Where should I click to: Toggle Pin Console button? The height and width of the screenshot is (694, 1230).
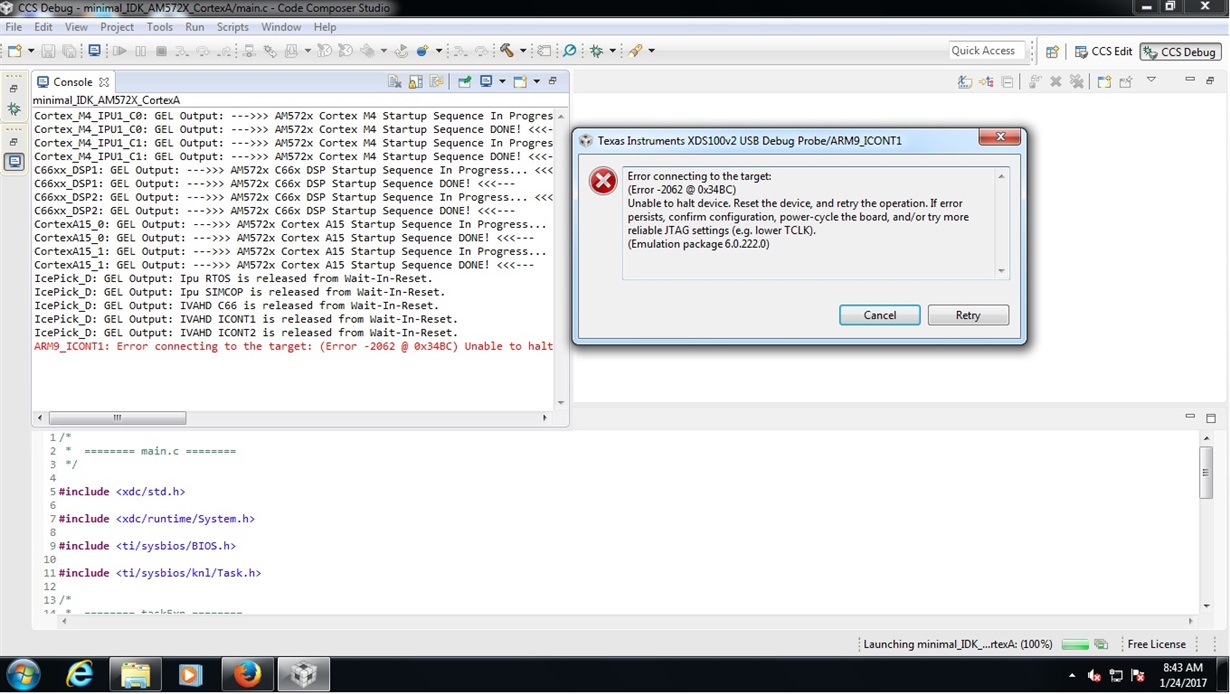(465, 81)
